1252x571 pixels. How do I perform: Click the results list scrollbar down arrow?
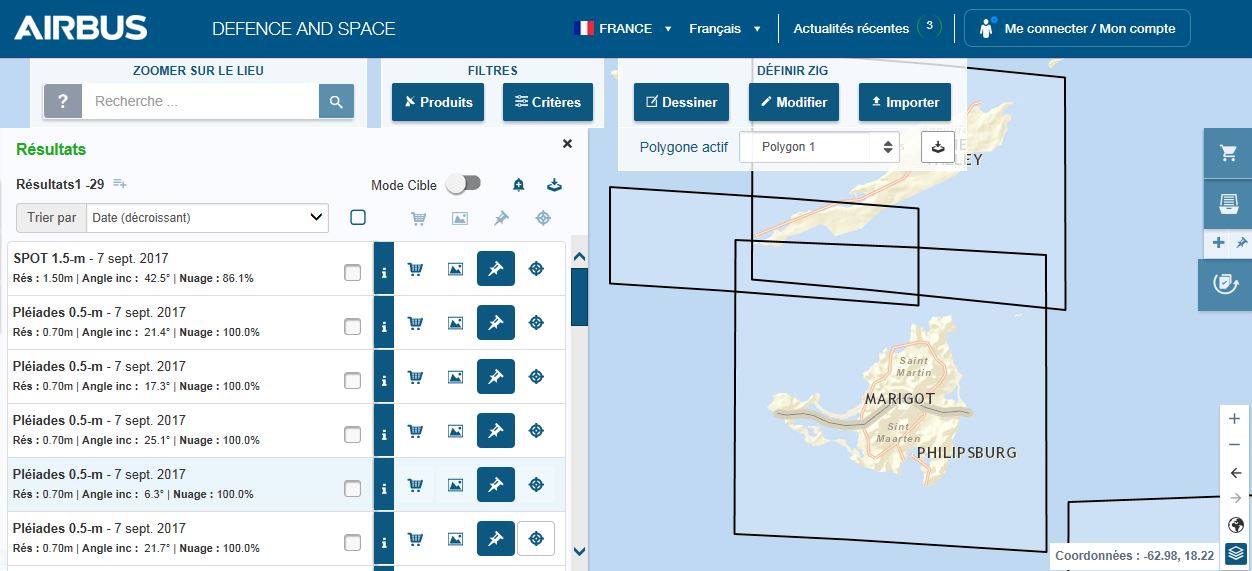pyautogui.click(x=579, y=550)
